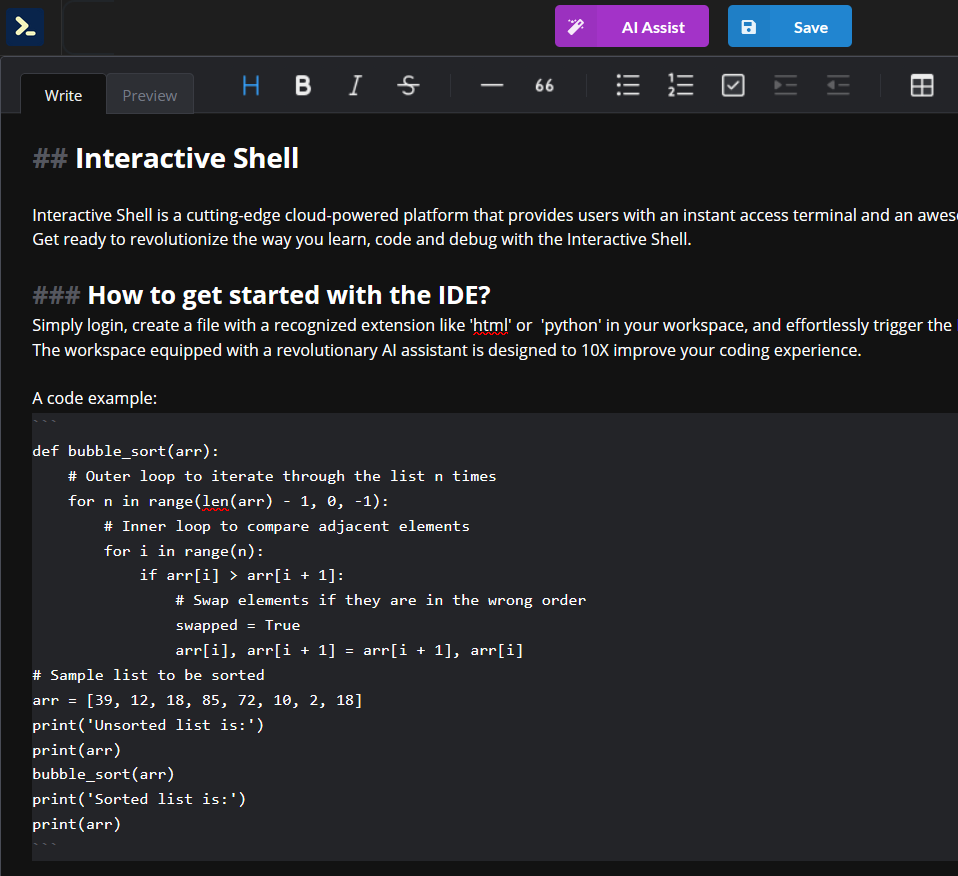958x876 pixels.
Task: Insert an ordered numbered list
Action: (x=681, y=86)
